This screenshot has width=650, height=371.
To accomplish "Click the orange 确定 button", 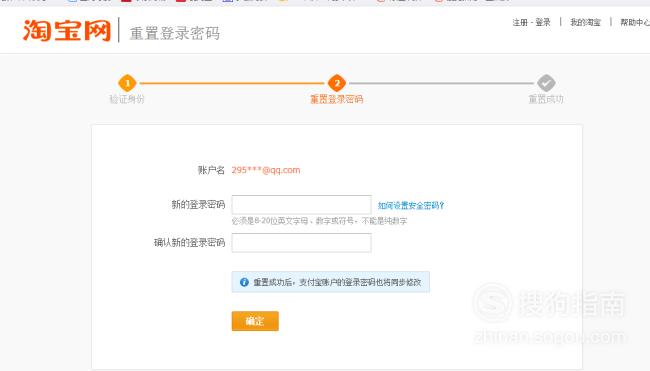I will [255, 321].
